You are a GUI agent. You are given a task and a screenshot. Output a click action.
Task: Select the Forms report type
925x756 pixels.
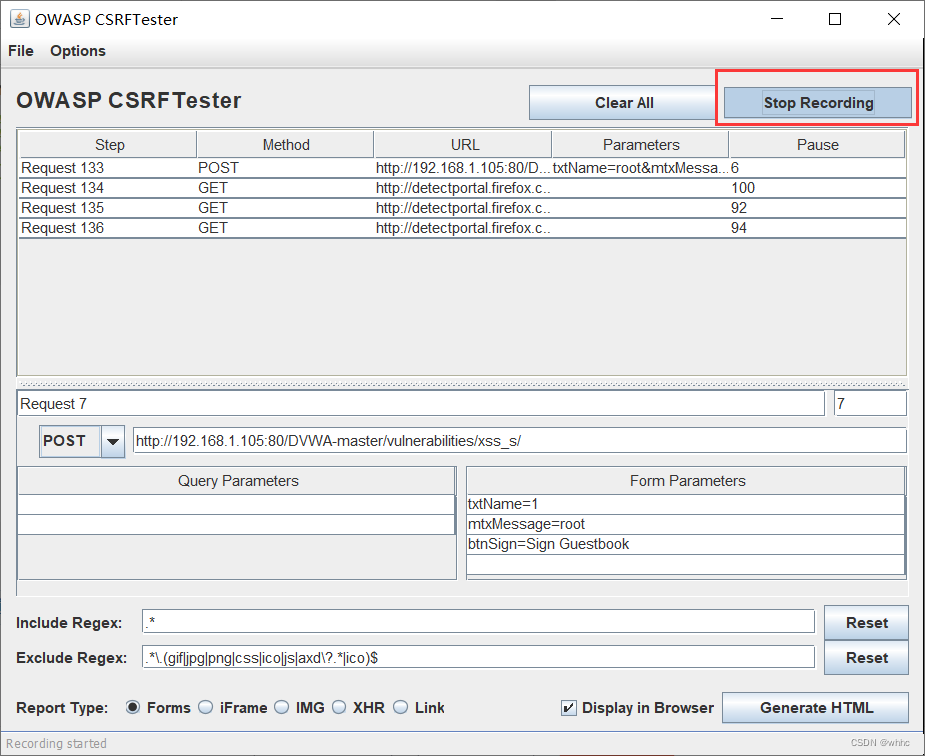(x=133, y=707)
